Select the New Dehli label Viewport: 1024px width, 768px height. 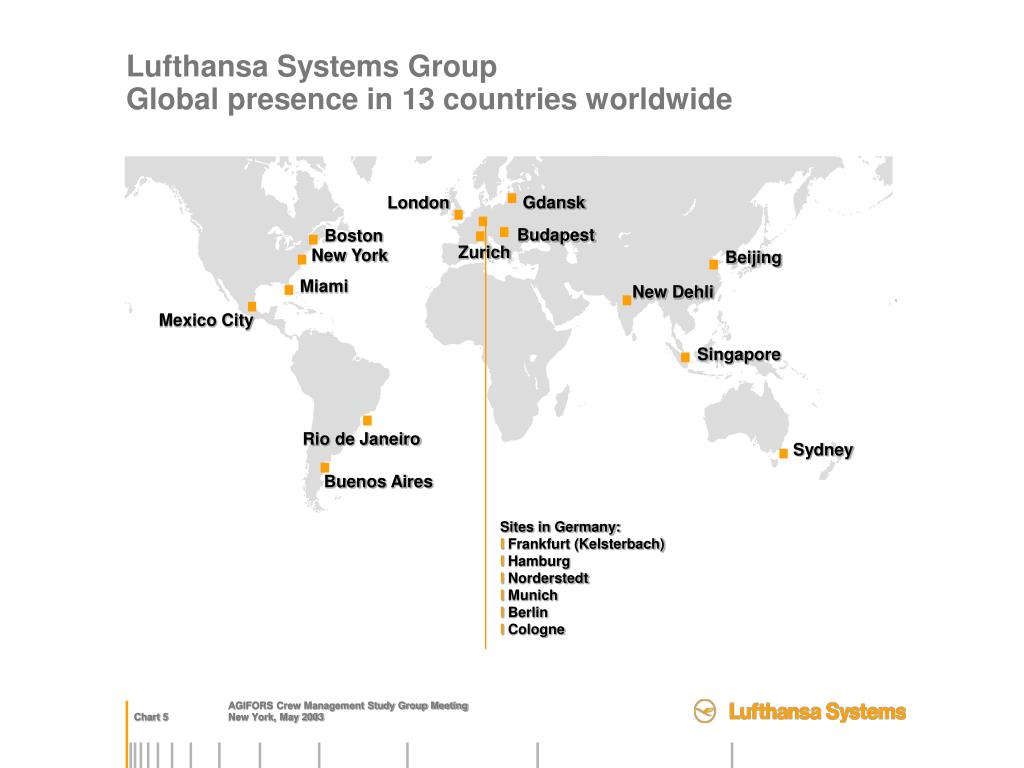673,292
